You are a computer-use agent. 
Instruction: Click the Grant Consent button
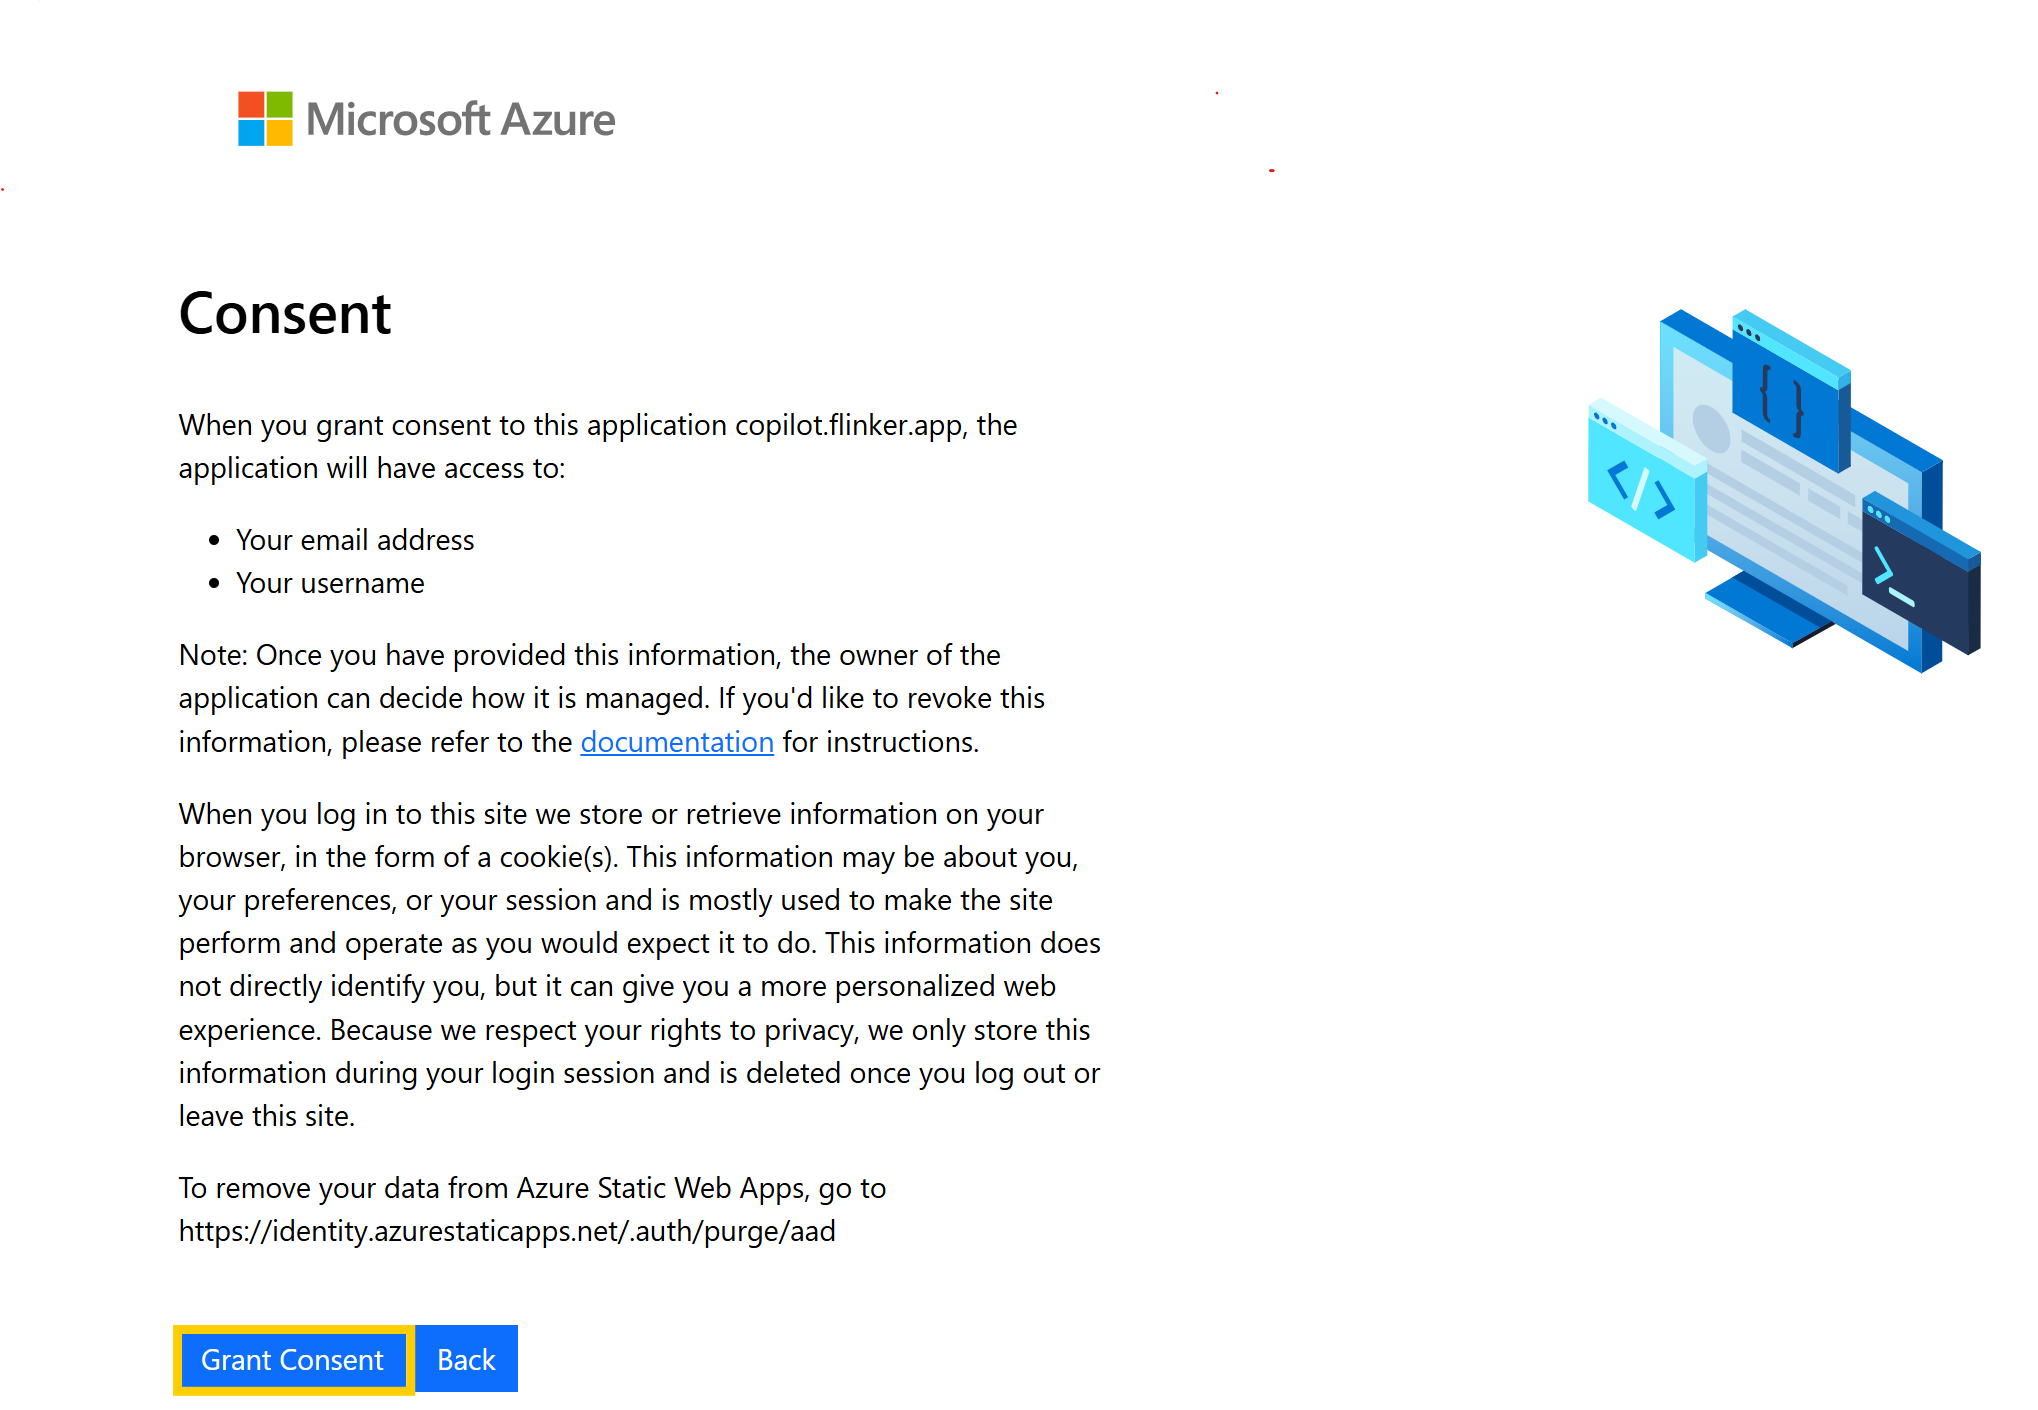point(292,1360)
